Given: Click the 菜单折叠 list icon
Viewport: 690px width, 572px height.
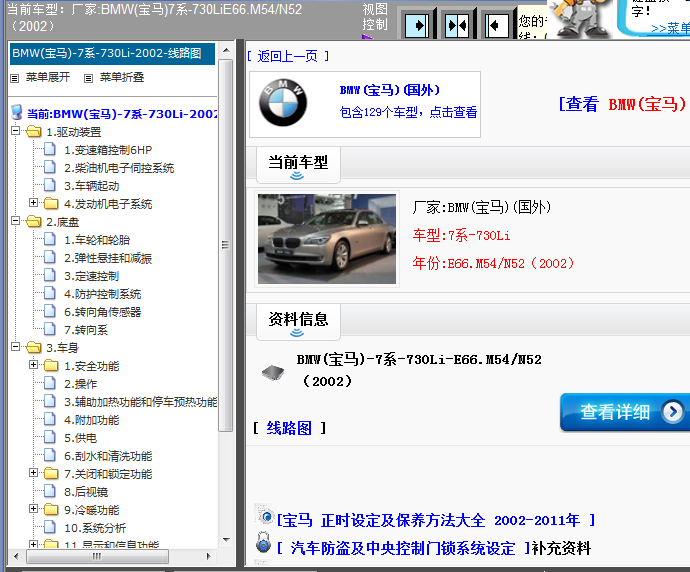Looking at the screenshot, I should (x=88, y=78).
